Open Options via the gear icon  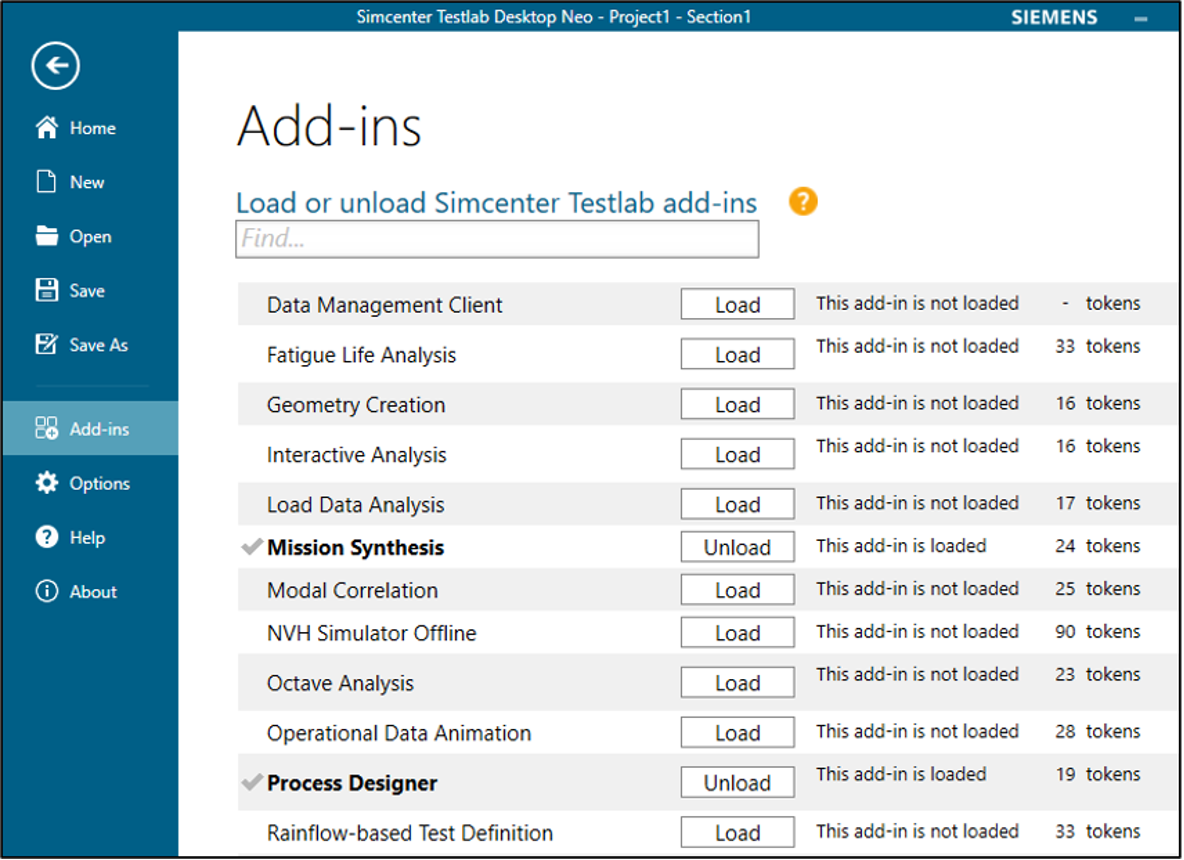click(x=47, y=483)
